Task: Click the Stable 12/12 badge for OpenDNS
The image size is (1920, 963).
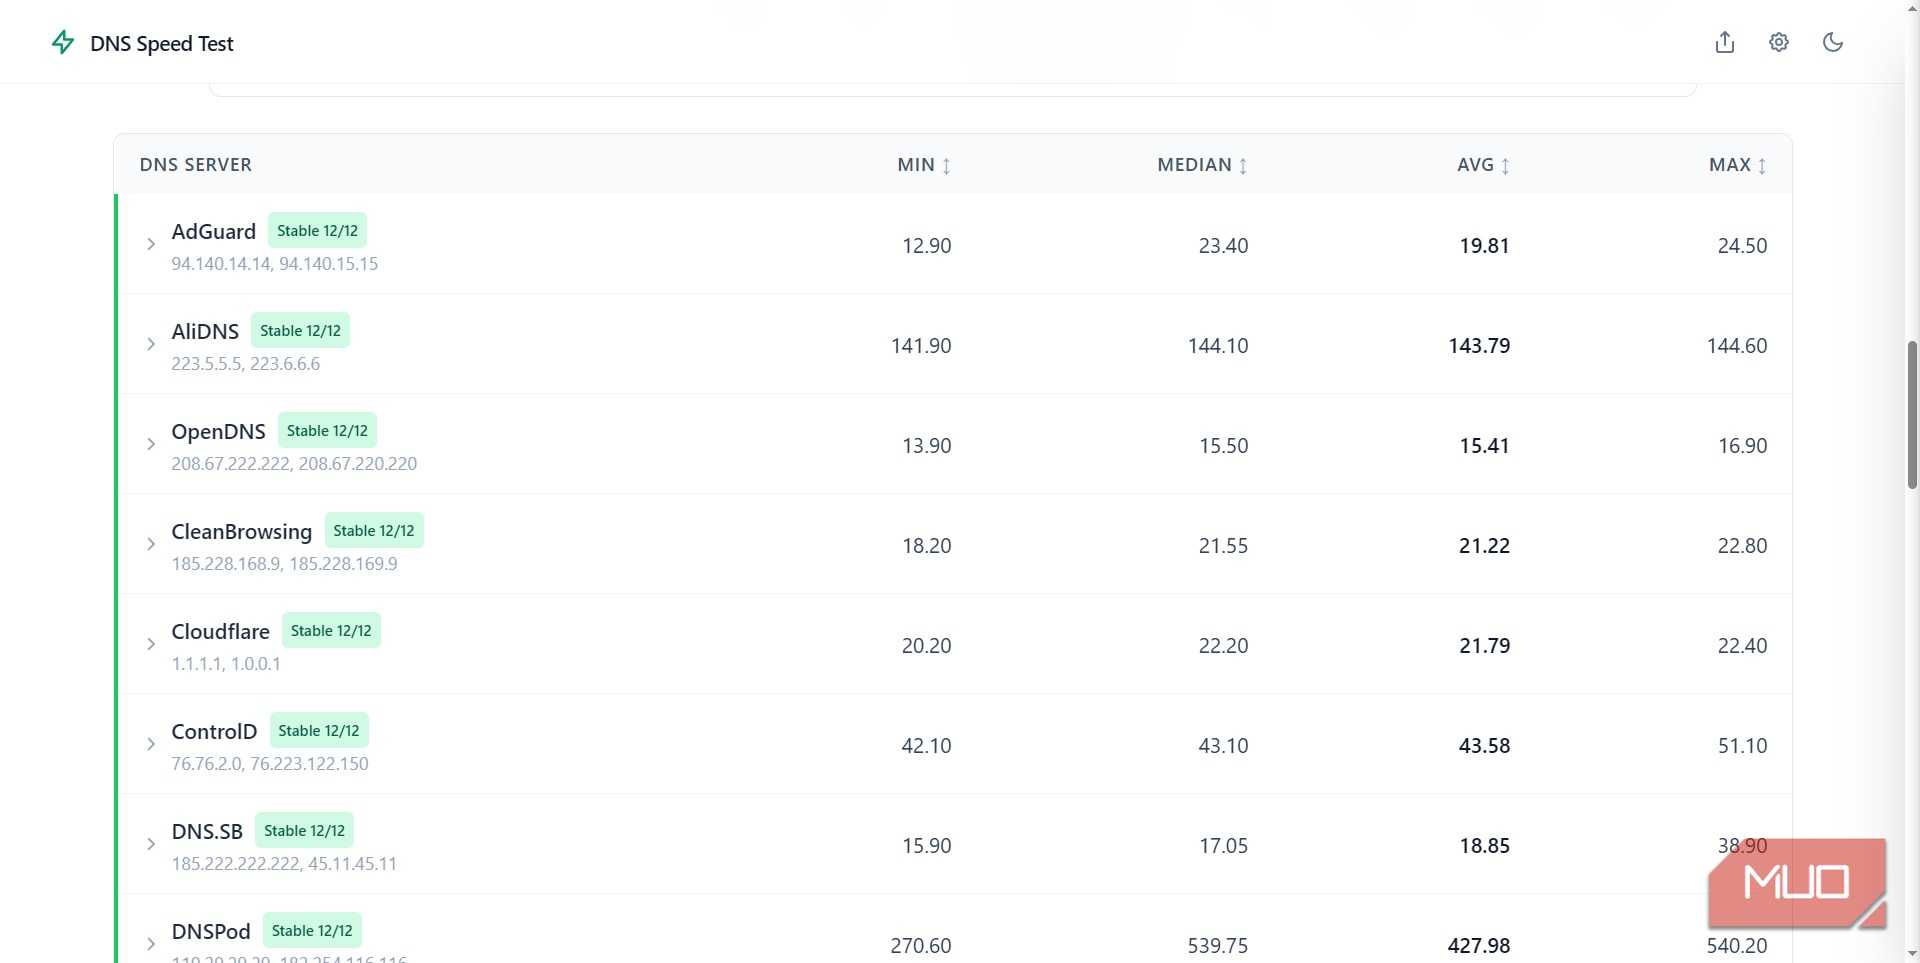Action: [327, 430]
